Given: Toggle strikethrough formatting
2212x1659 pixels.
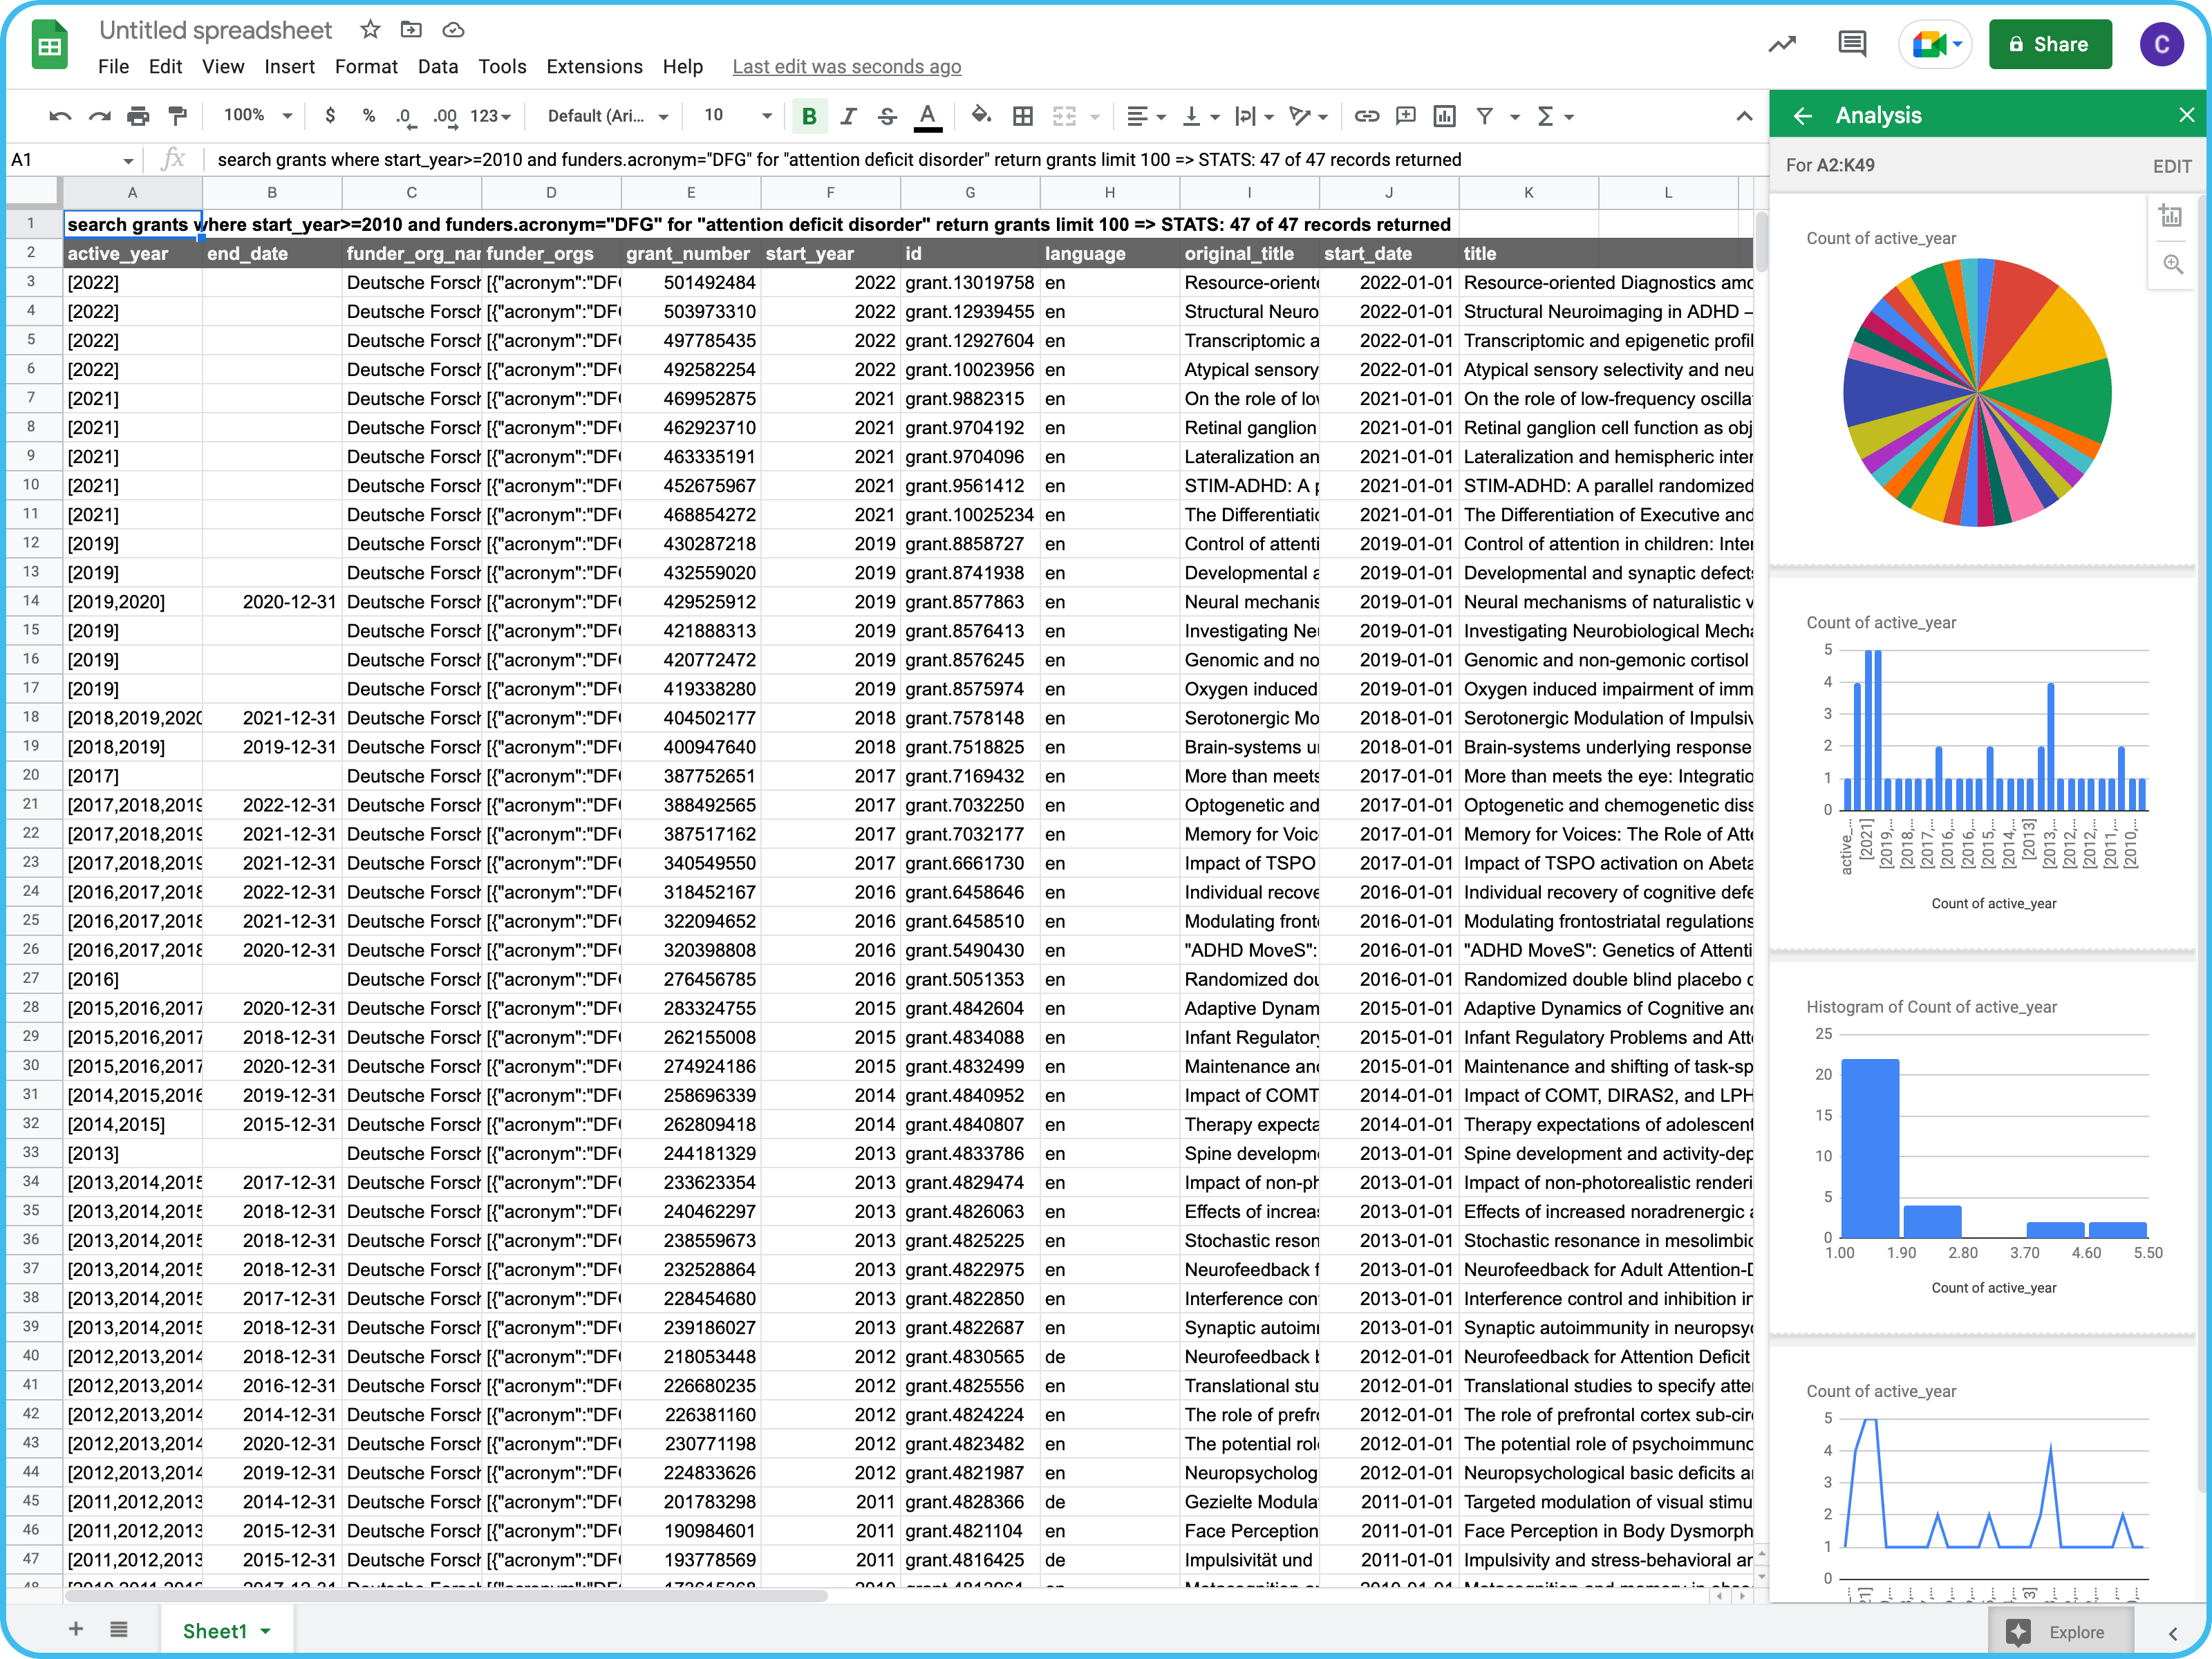Looking at the screenshot, I should pos(887,116).
